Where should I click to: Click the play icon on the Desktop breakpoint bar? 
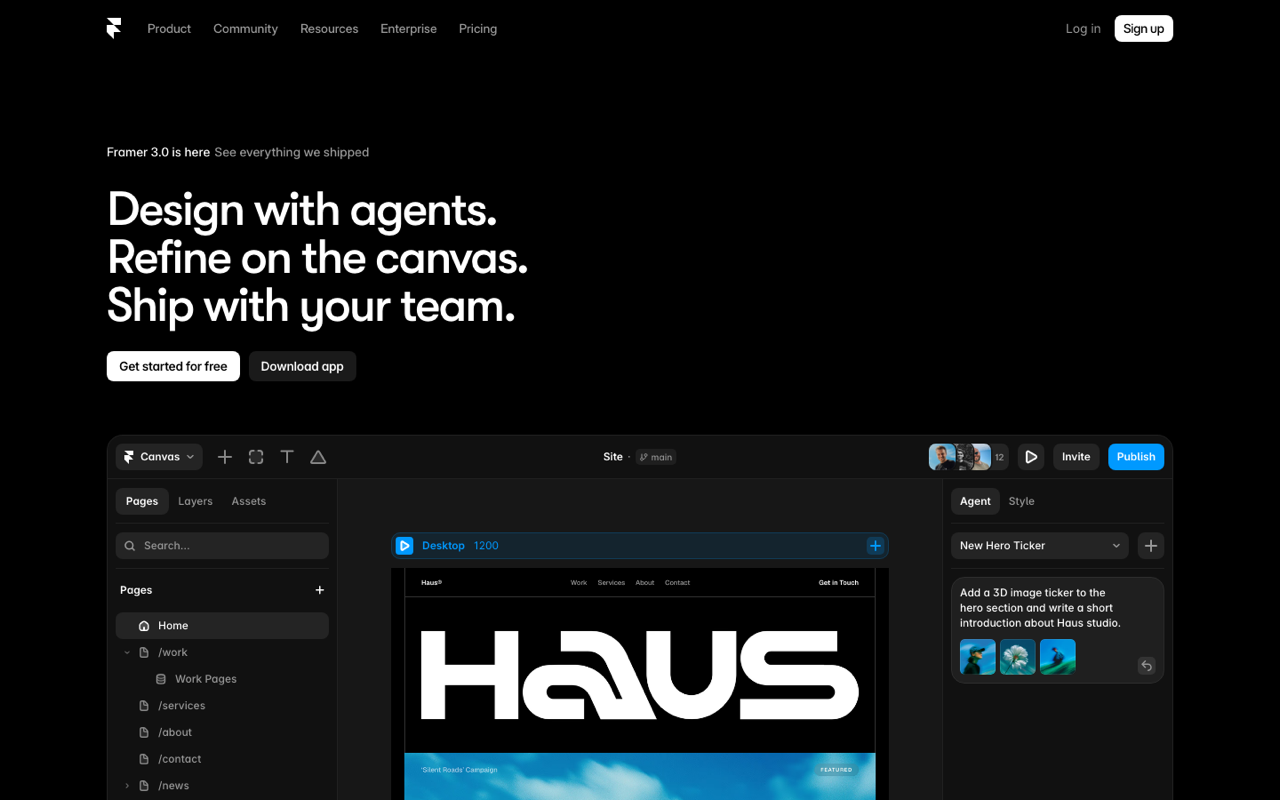coord(405,546)
